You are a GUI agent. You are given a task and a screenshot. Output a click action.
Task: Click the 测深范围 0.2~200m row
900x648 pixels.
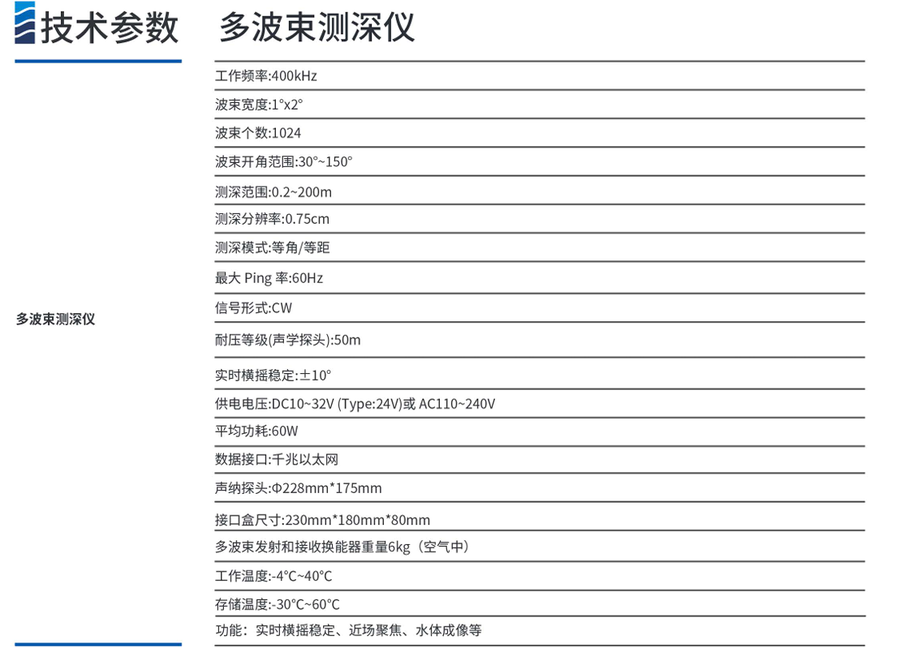click(x=273, y=192)
